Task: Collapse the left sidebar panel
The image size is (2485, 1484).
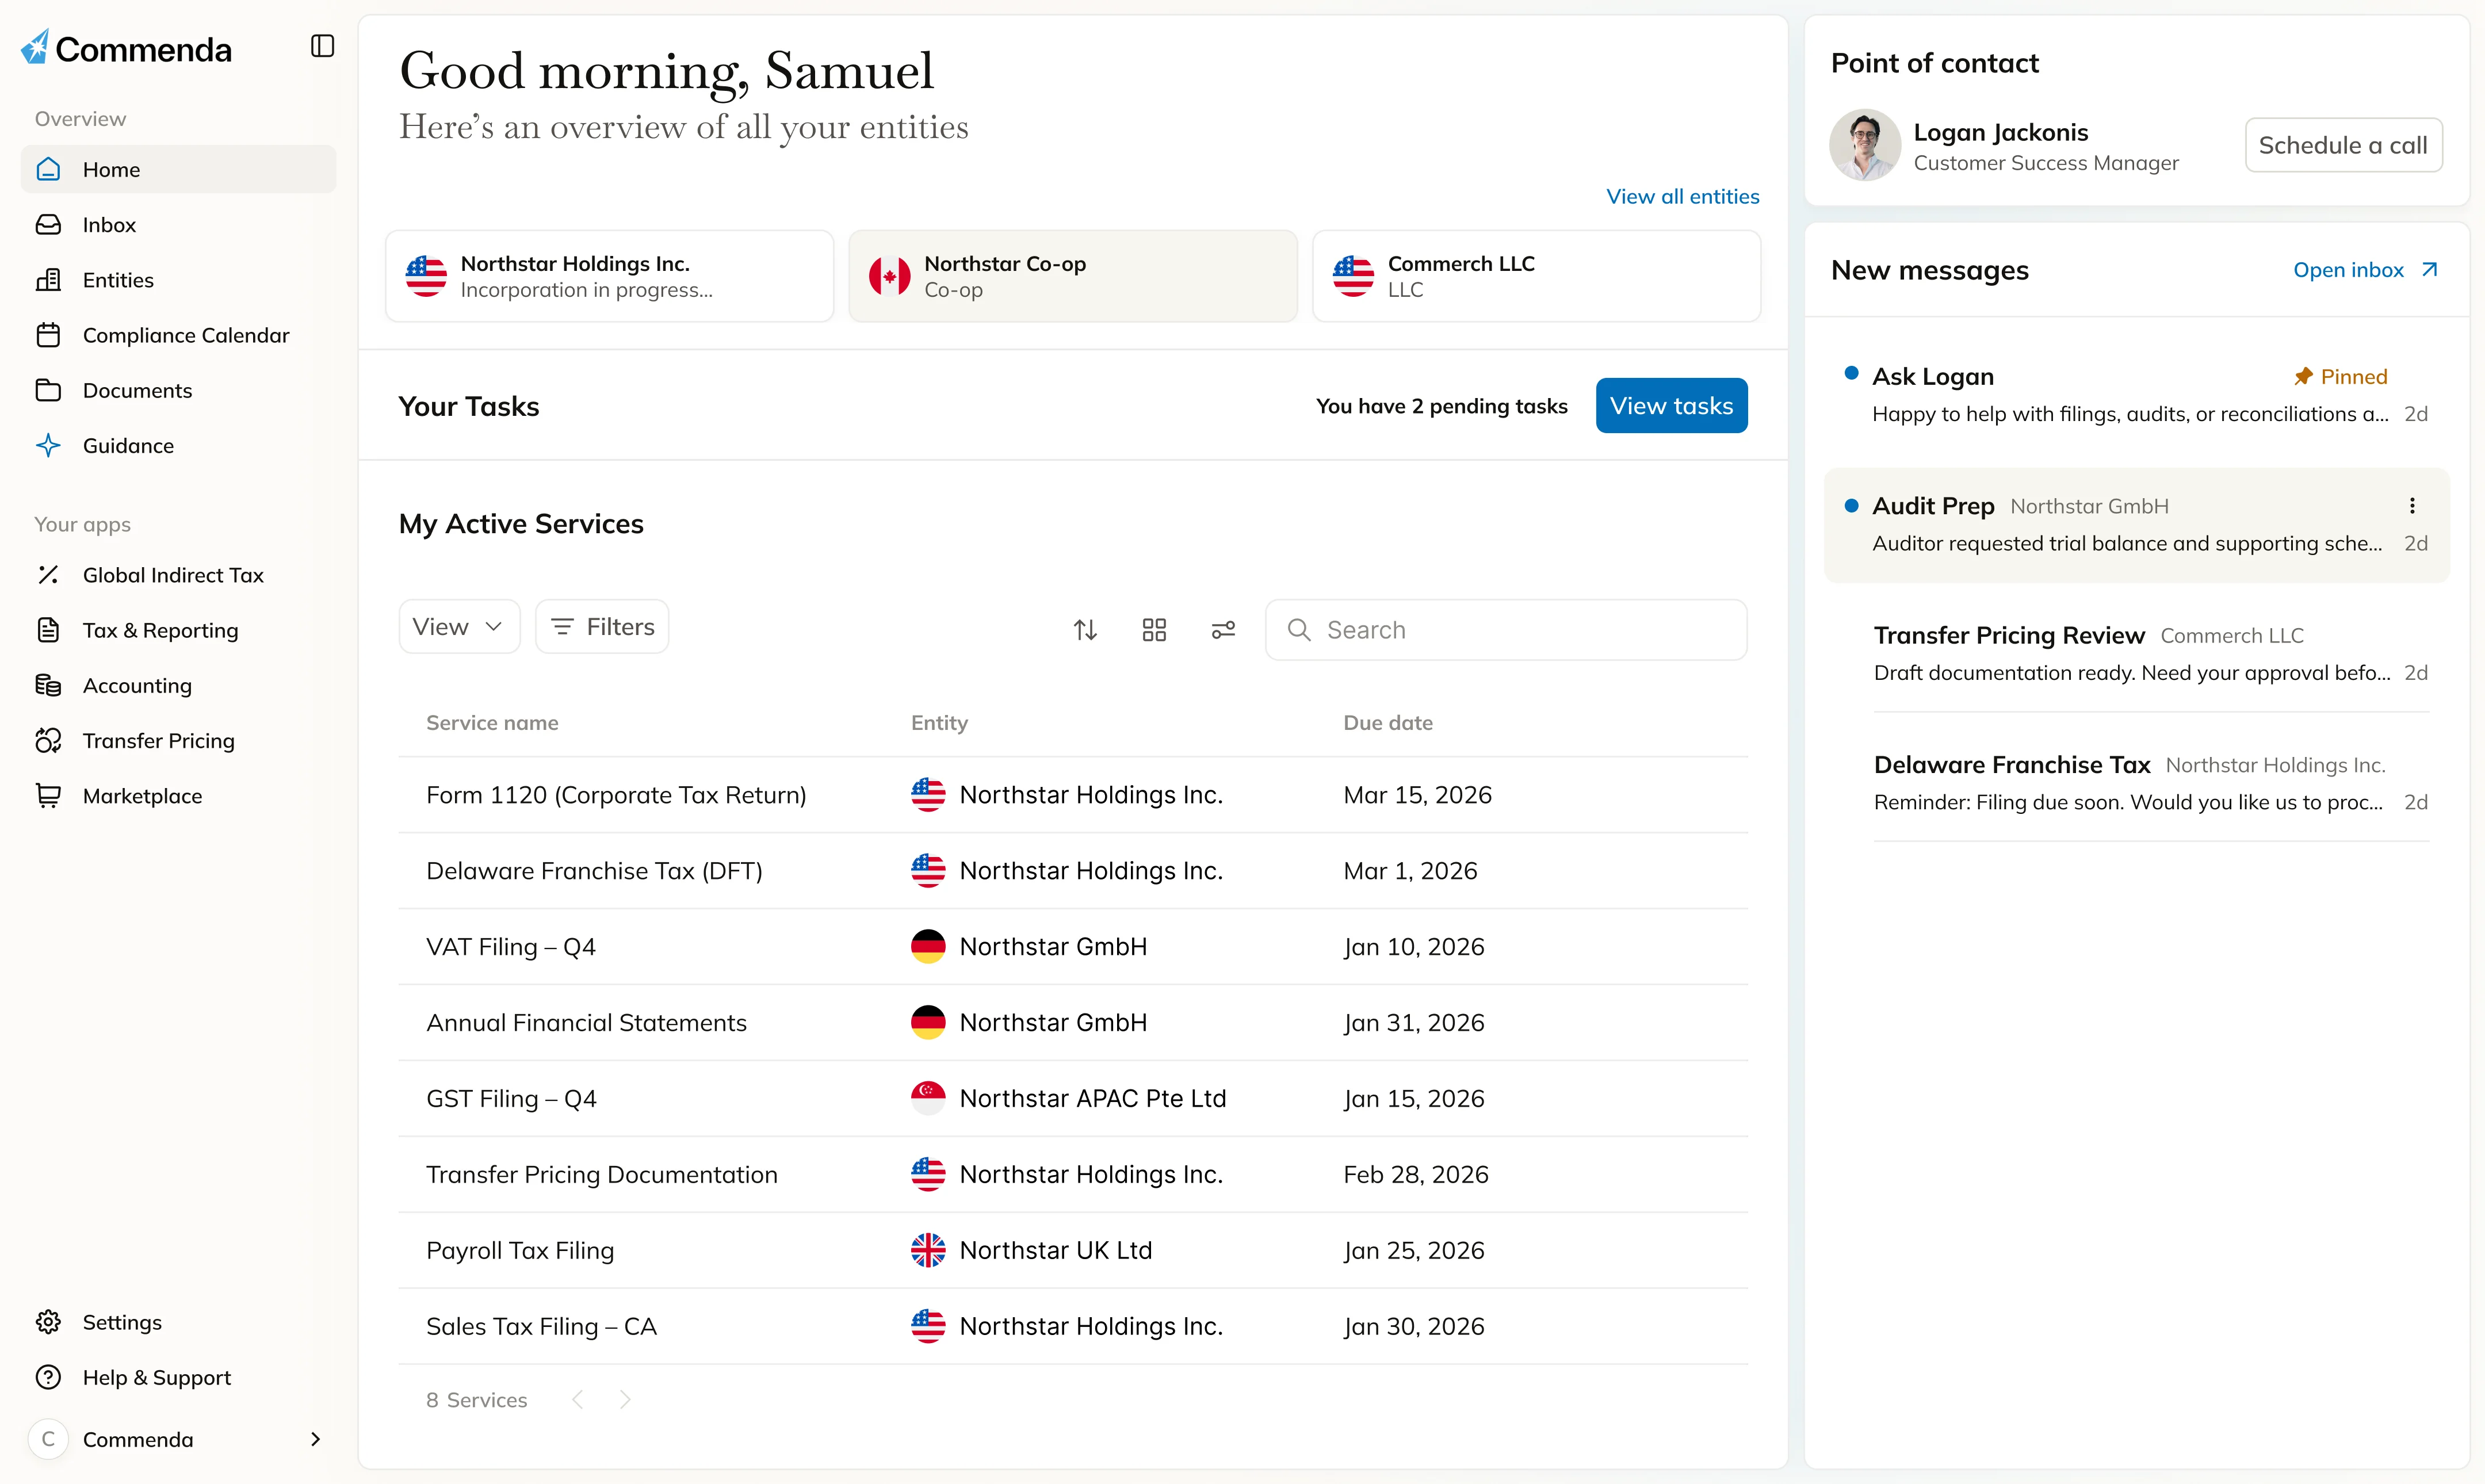Action: [321, 46]
